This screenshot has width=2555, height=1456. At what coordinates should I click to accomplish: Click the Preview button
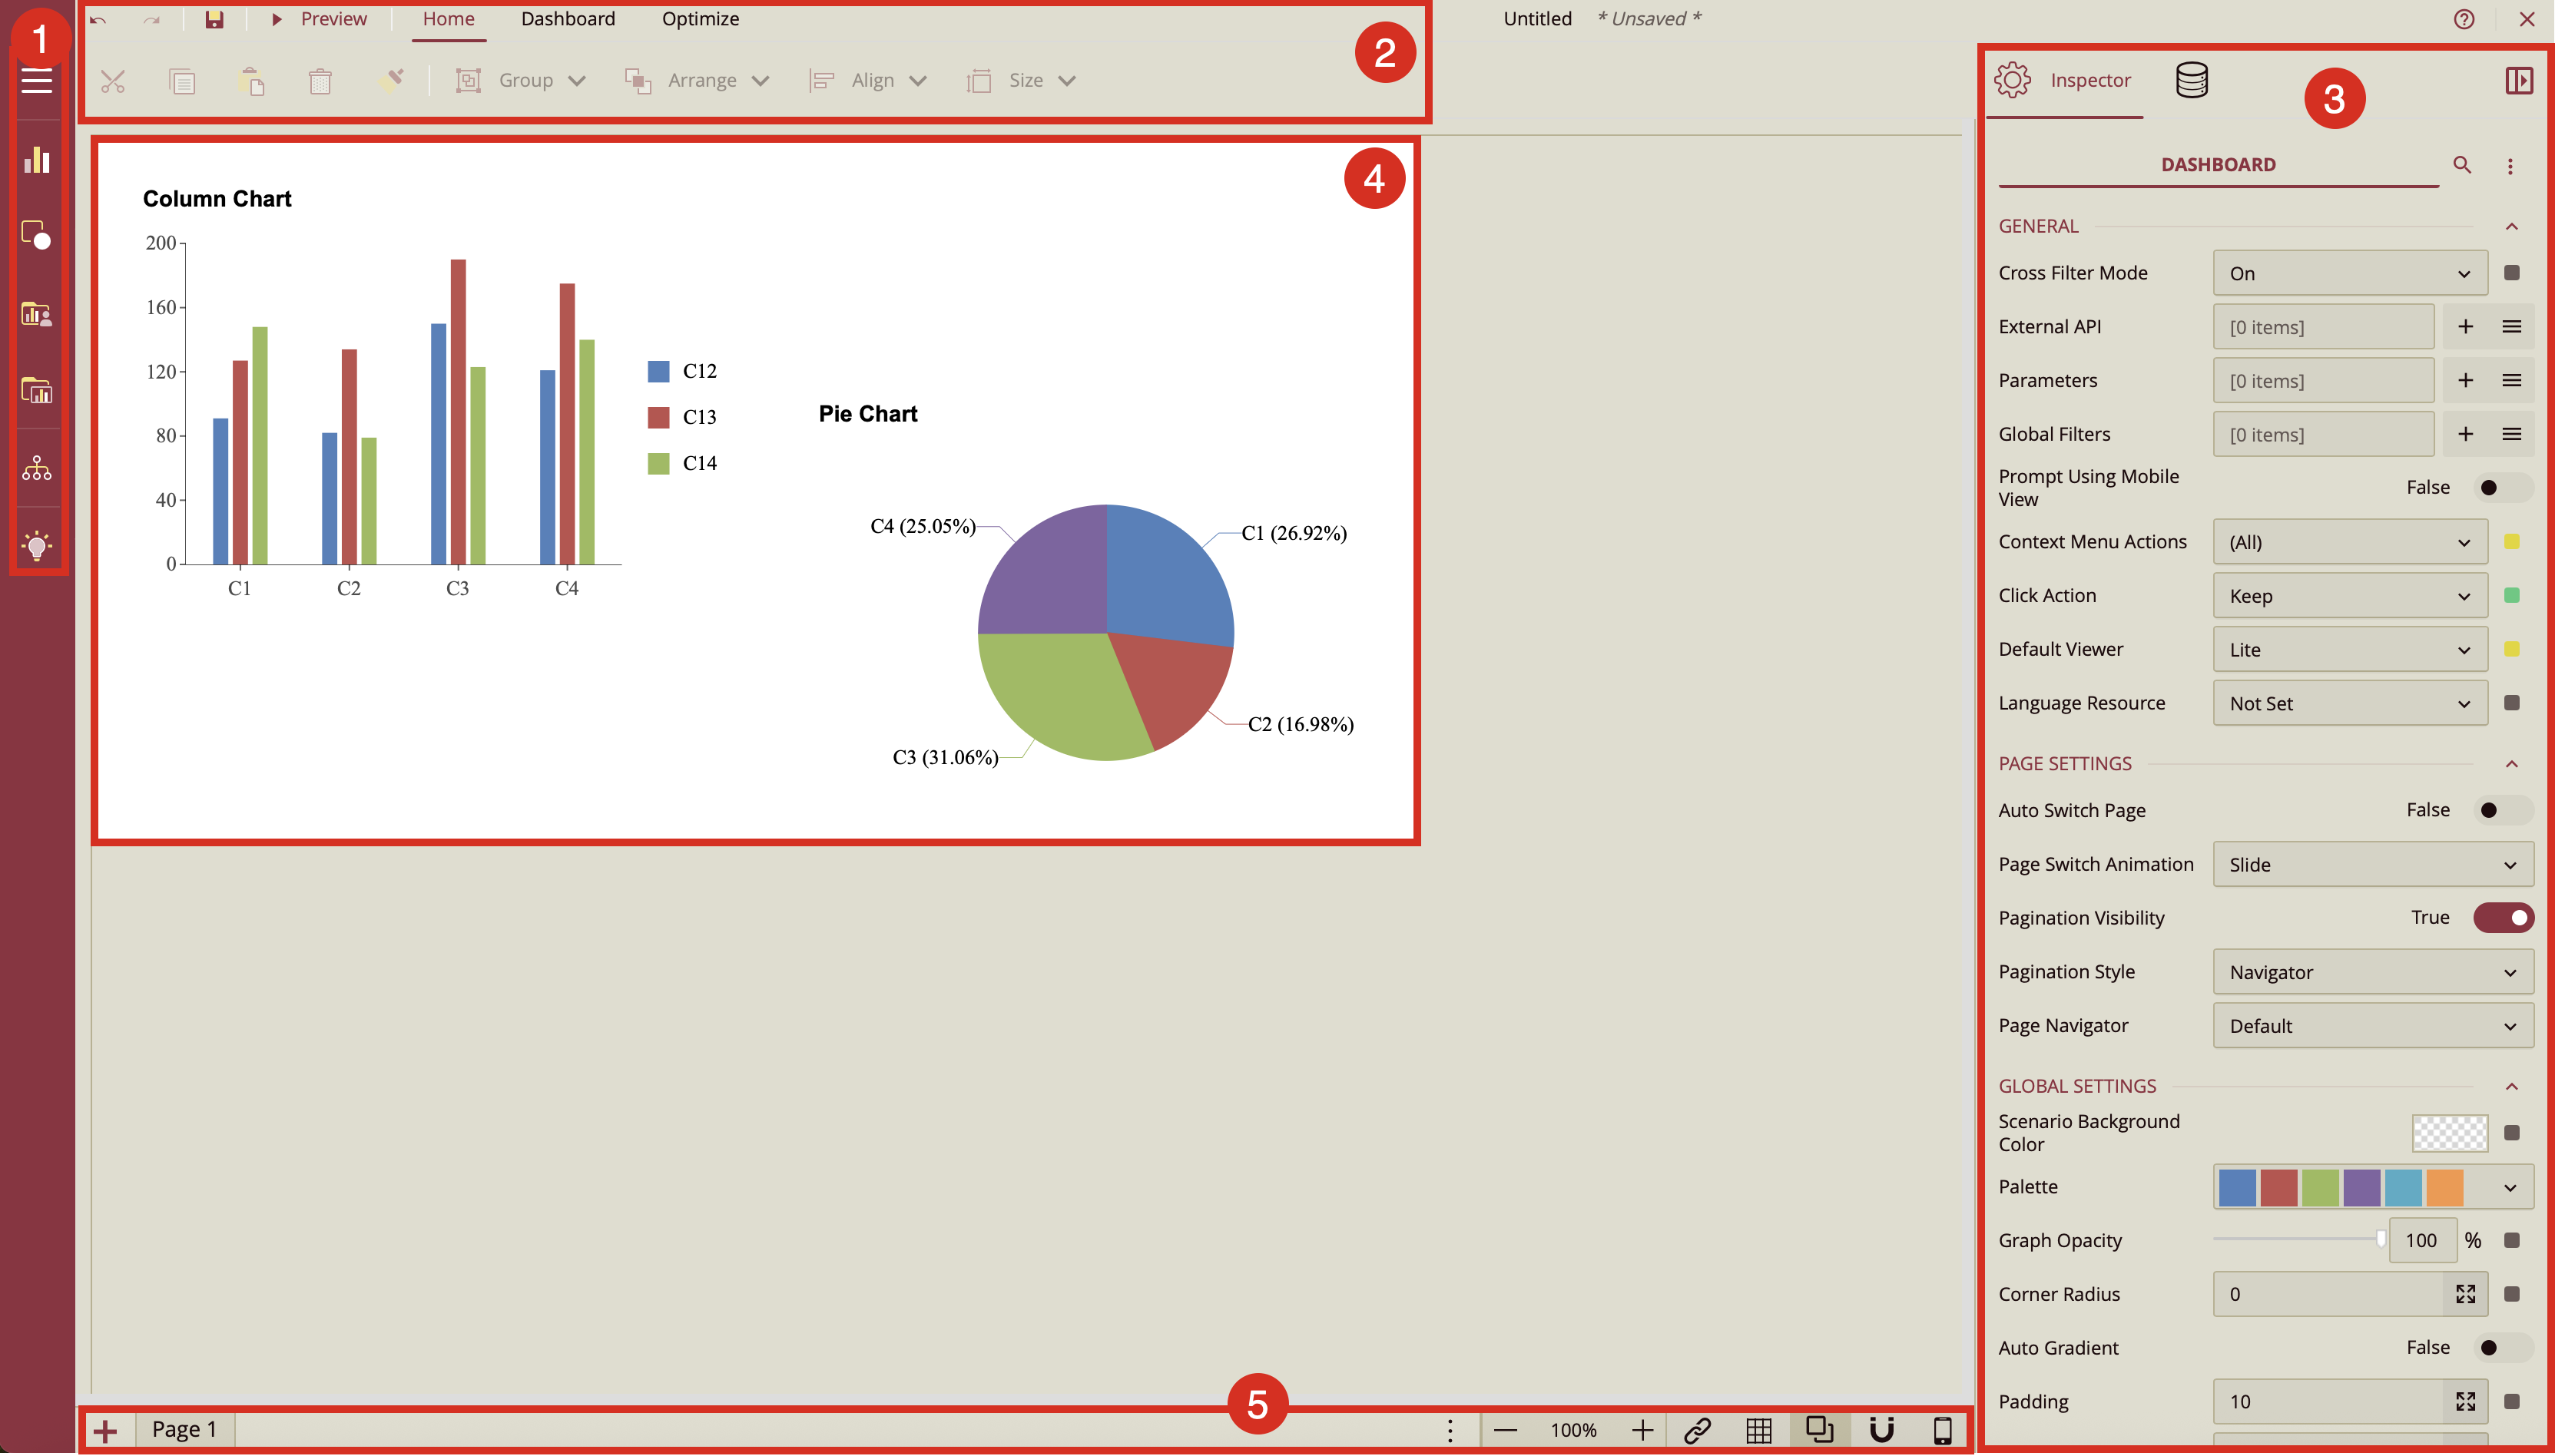point(333,18)
